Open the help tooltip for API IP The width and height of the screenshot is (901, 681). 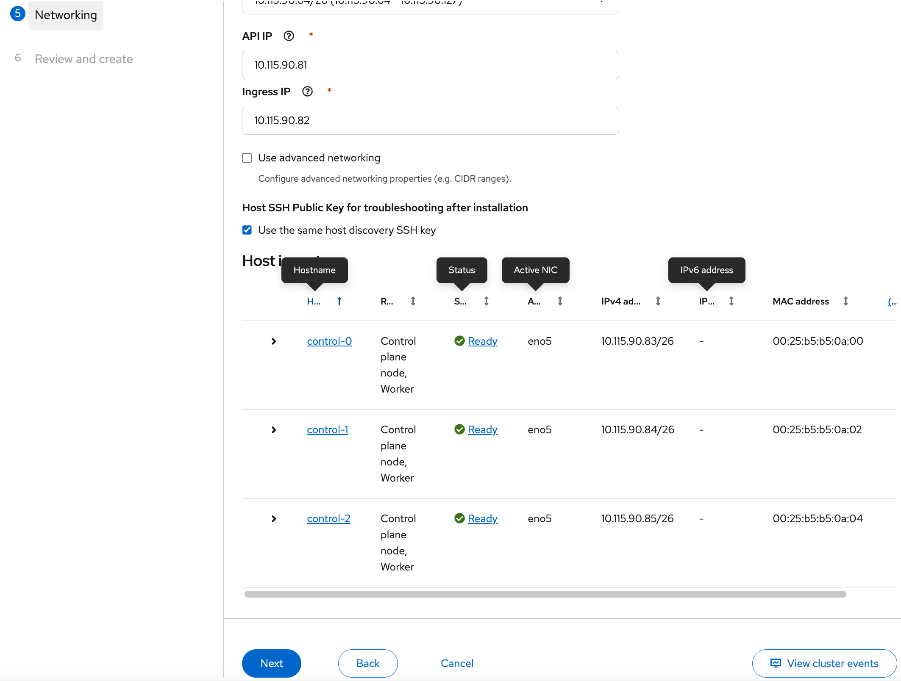tap(288, 35)
